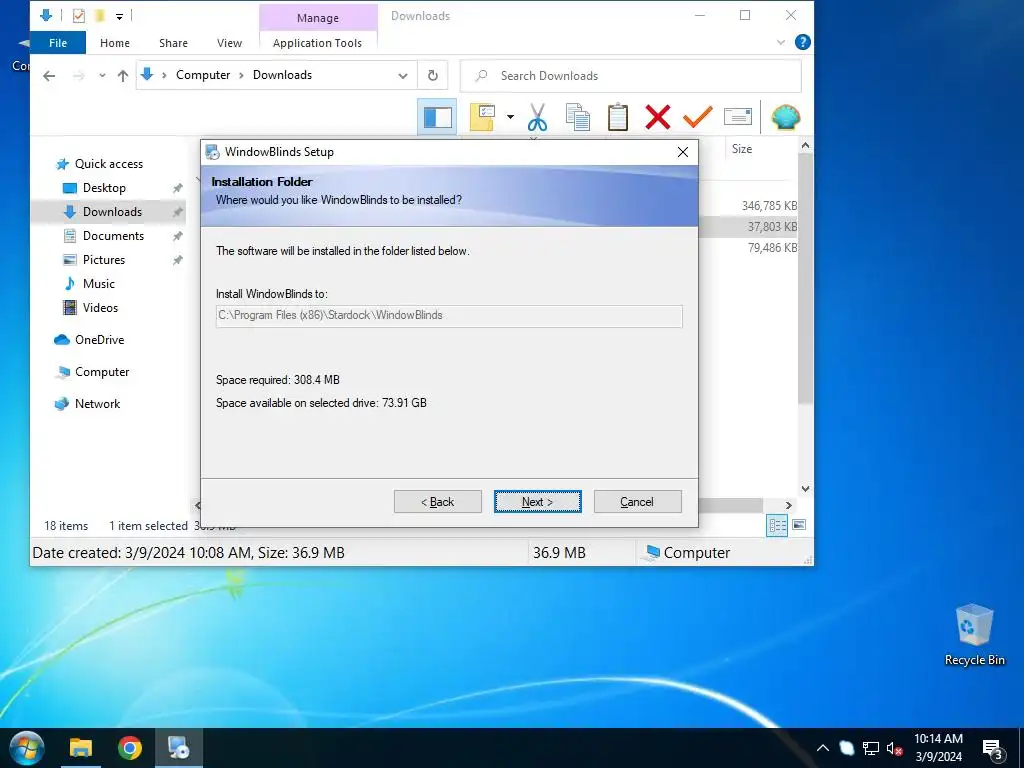Switch to Details view in status bar
1024x768 pixels.
pos(777,525)
